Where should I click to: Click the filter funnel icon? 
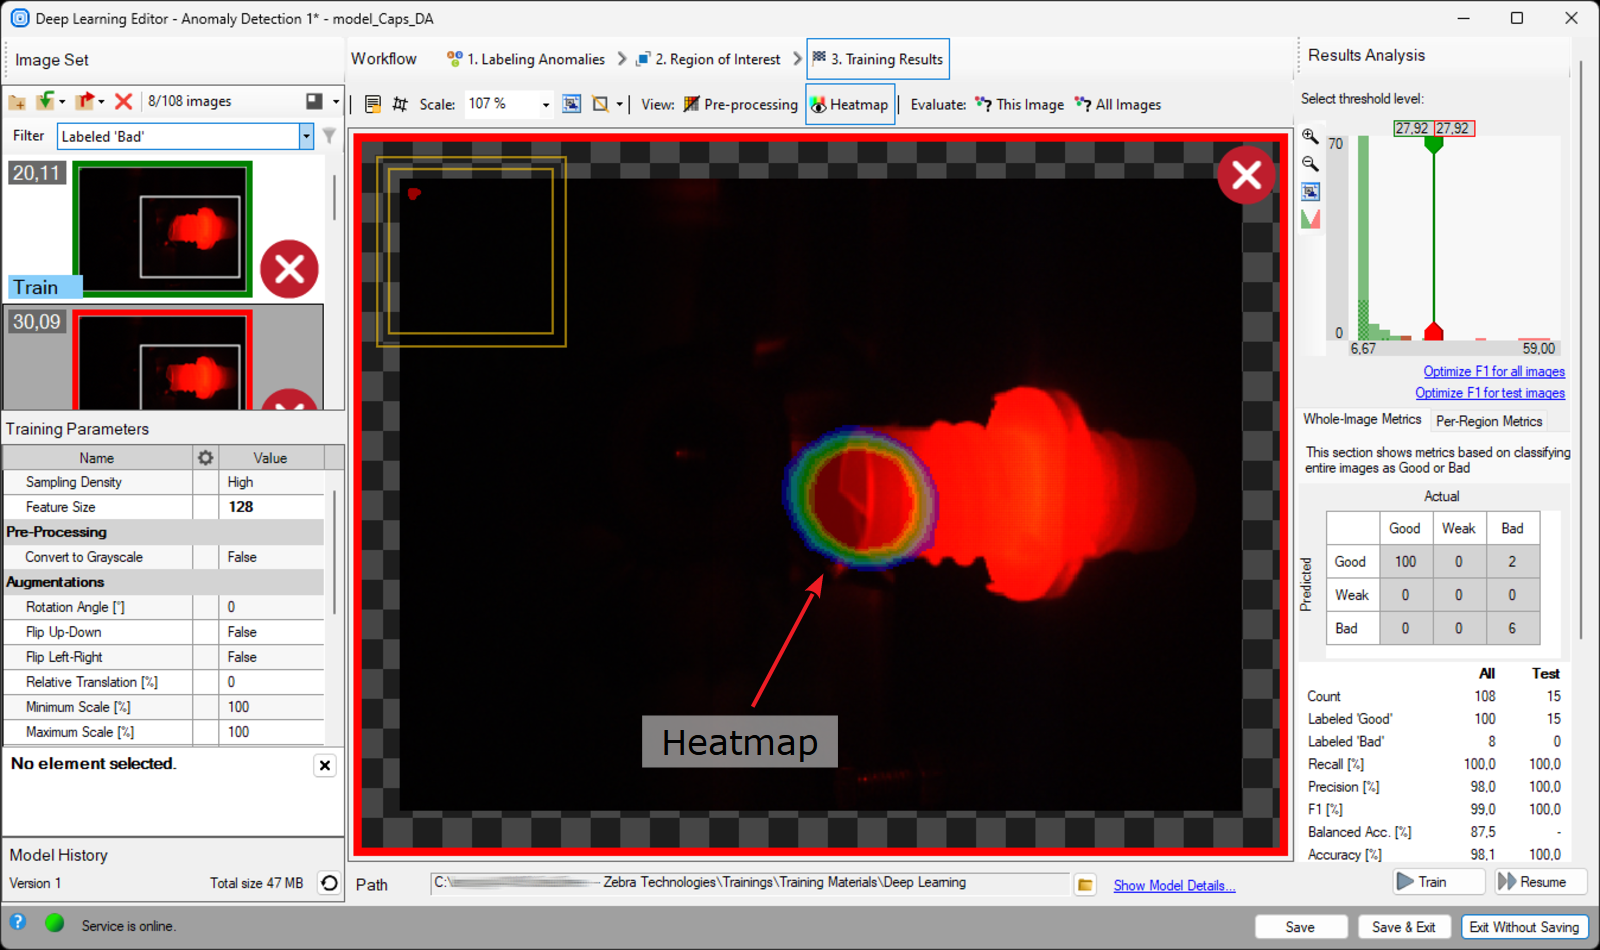coord(329,136)
